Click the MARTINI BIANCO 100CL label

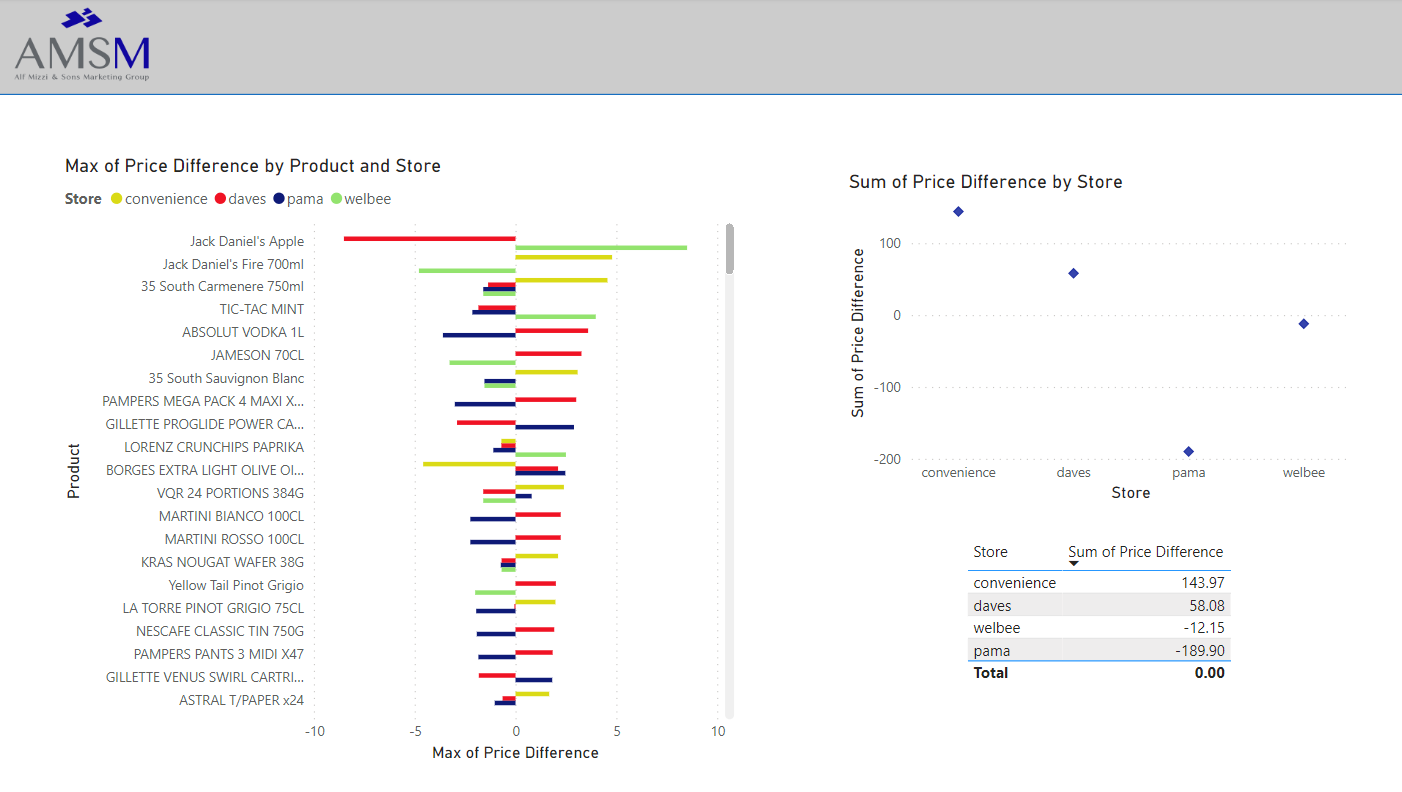[x=231, y=516]
